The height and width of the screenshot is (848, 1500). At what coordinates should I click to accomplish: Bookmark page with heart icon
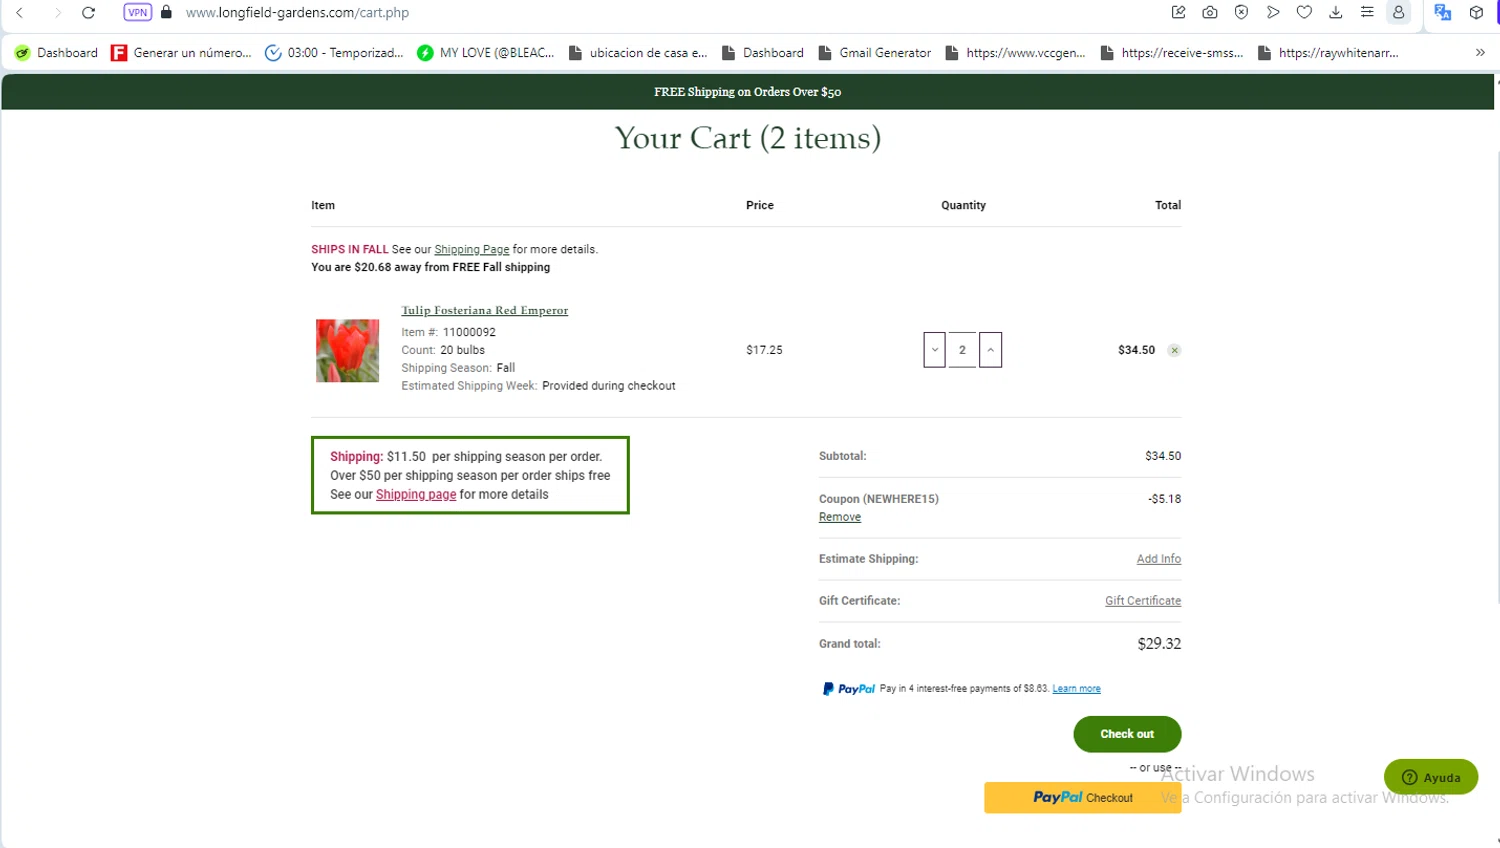(x=1304, y=13)
